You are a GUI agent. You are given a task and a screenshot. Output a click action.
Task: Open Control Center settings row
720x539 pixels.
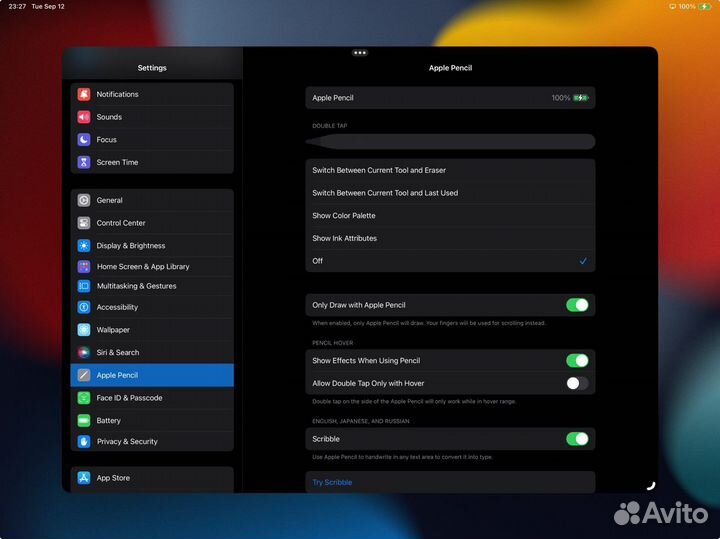(x=152, y=223)
